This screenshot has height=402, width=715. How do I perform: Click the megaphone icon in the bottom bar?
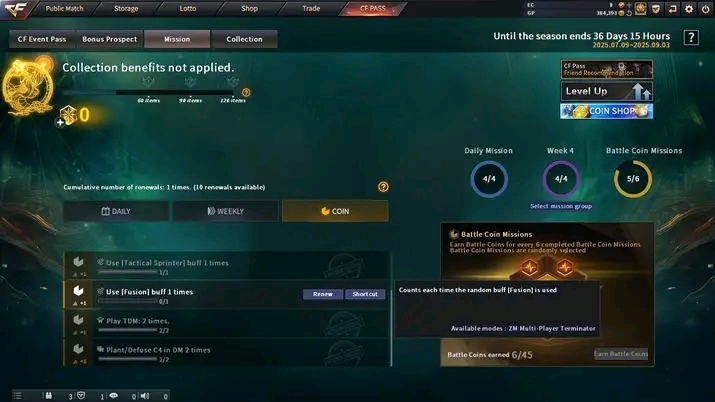click(145, 396)
